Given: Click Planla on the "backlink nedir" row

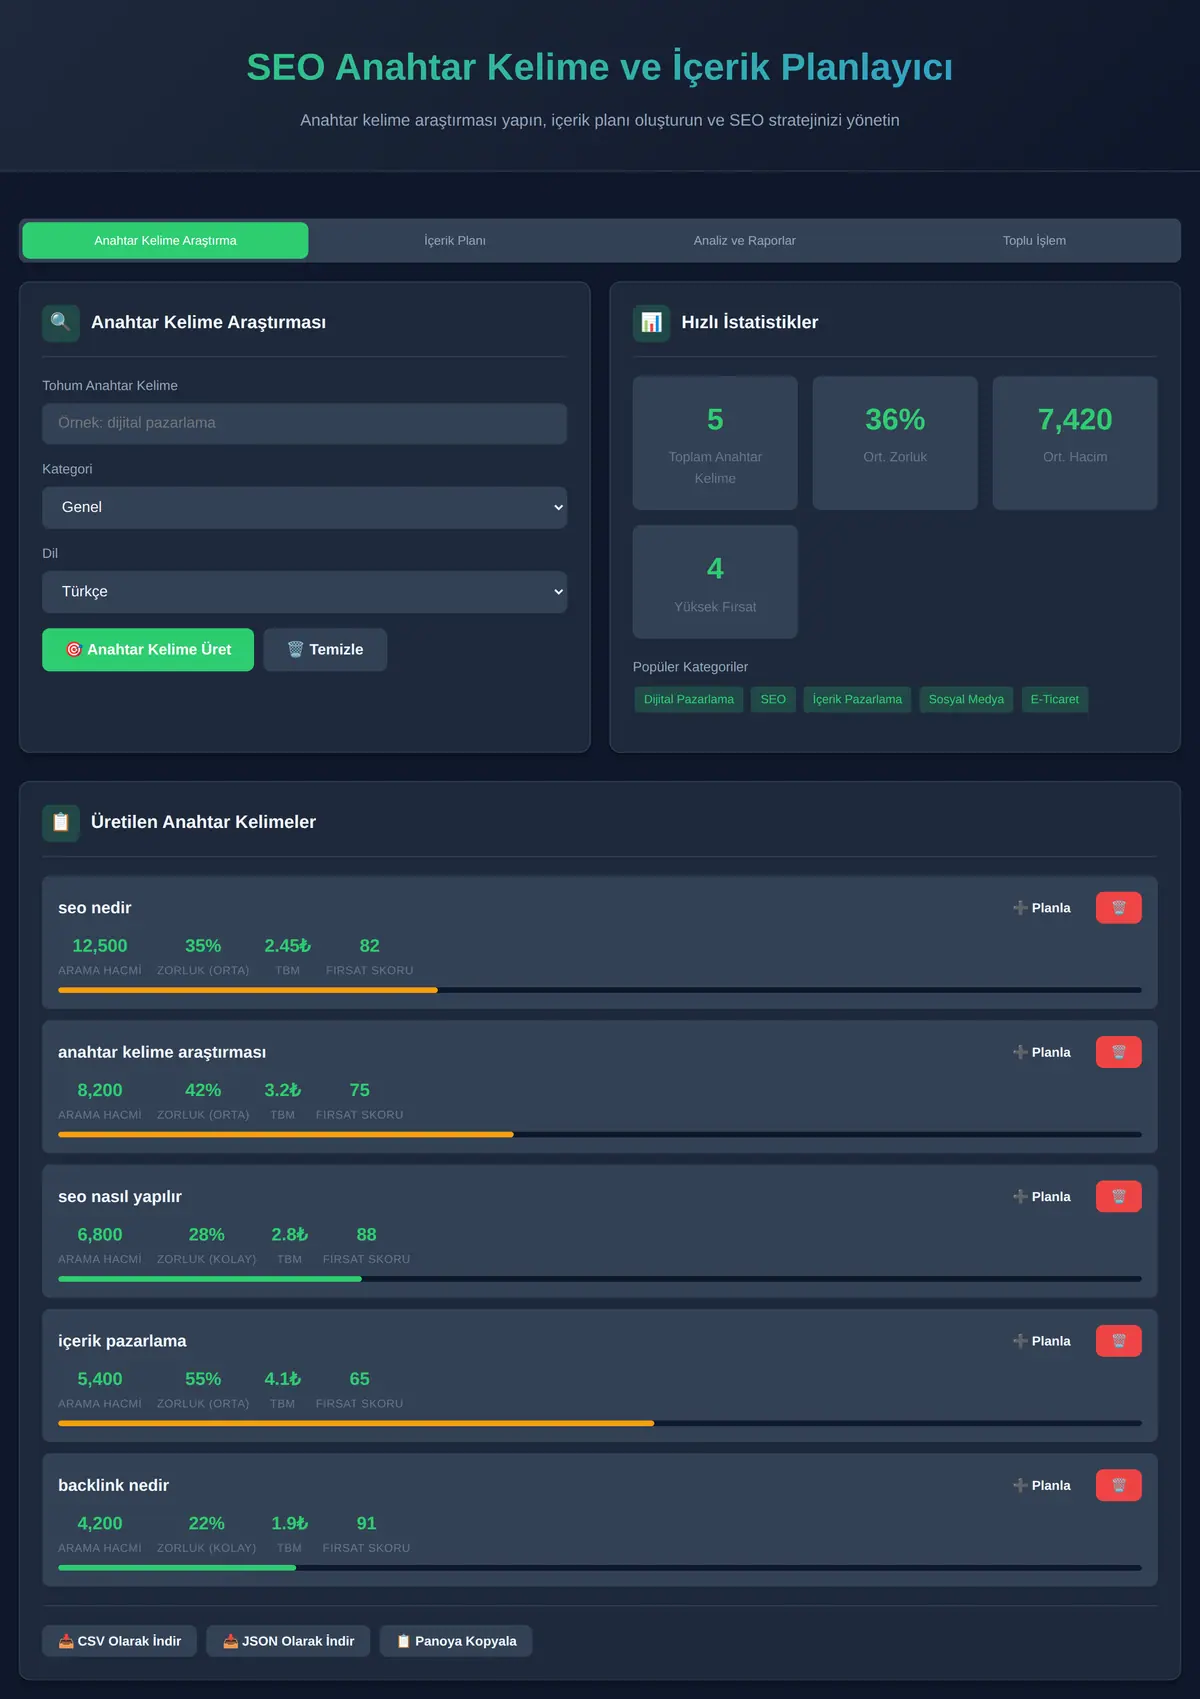Looking at the screenshot, I should coord(1042,1486).
